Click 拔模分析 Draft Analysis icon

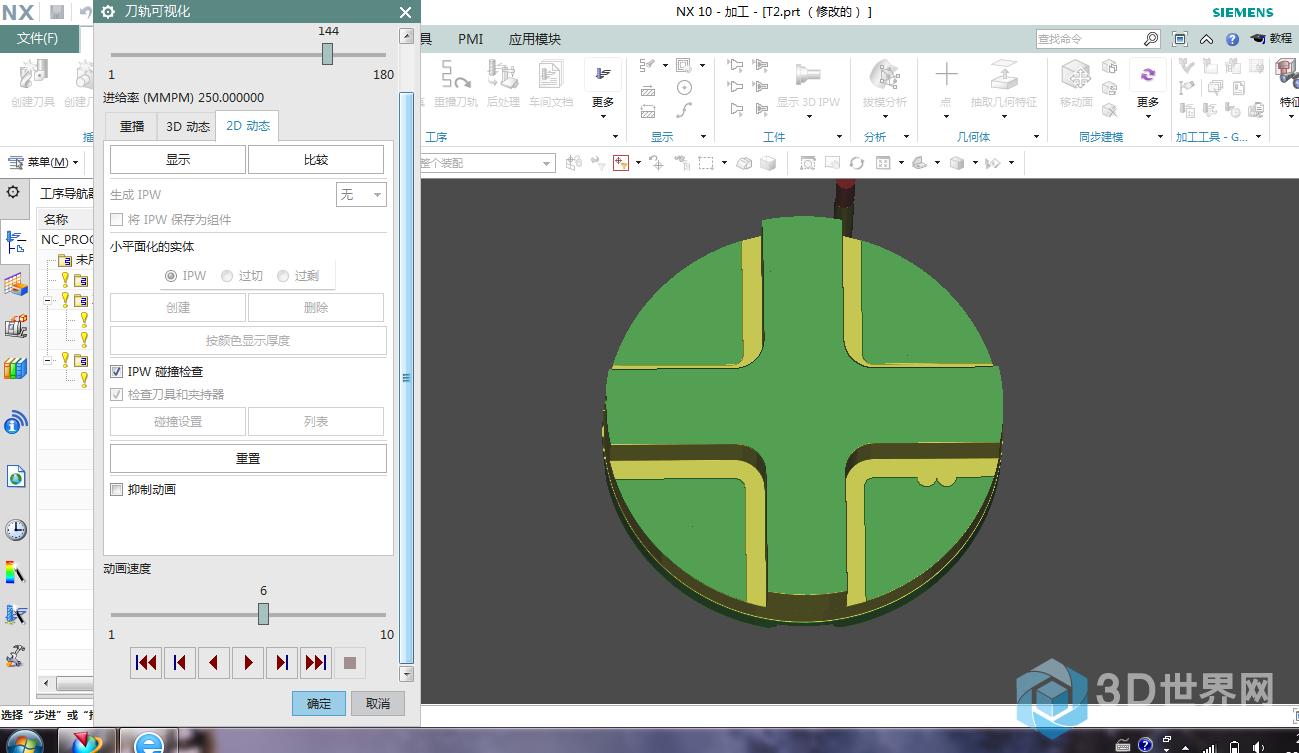pos(884,83)
